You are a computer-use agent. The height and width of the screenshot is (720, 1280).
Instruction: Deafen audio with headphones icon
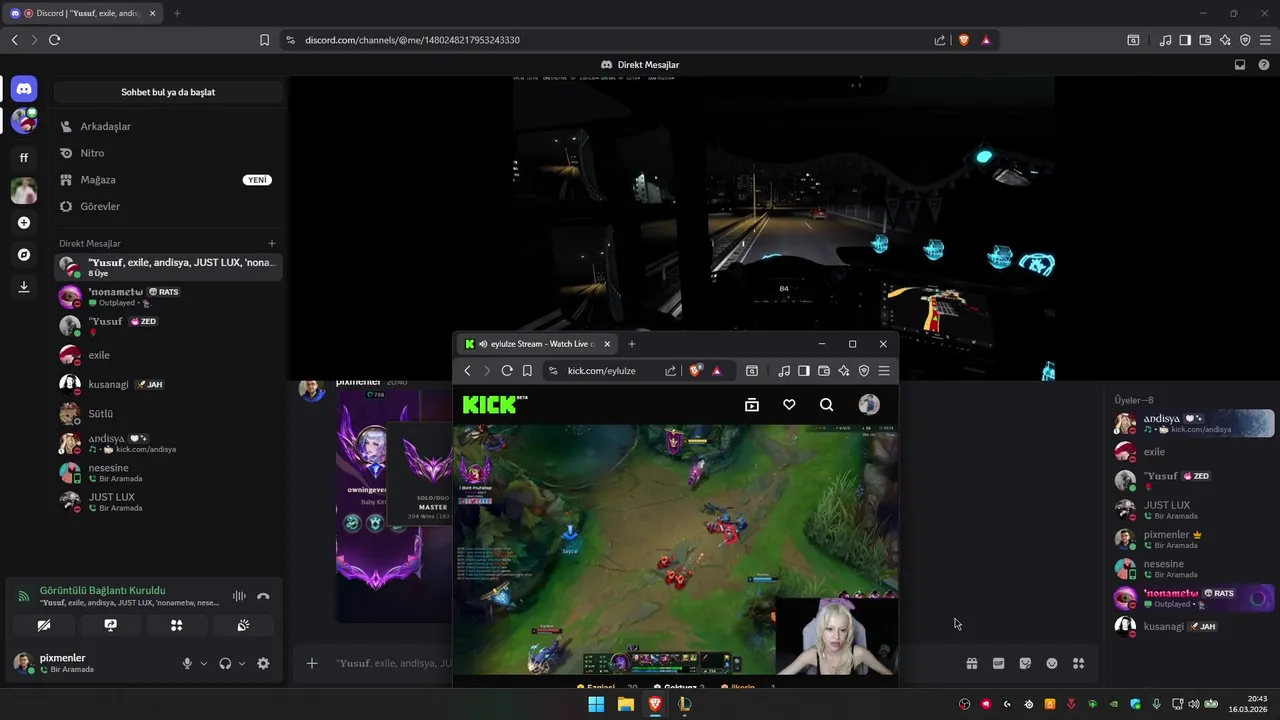[x=225, y=663]
